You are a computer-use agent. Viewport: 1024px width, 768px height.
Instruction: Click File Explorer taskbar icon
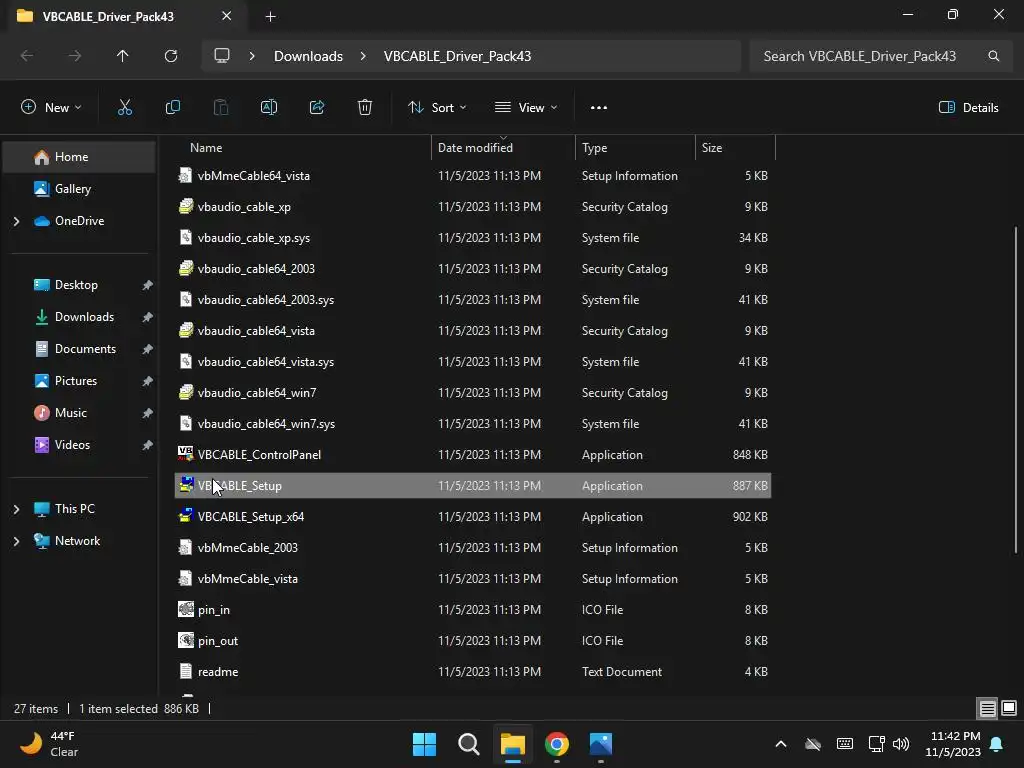[513, 744]
